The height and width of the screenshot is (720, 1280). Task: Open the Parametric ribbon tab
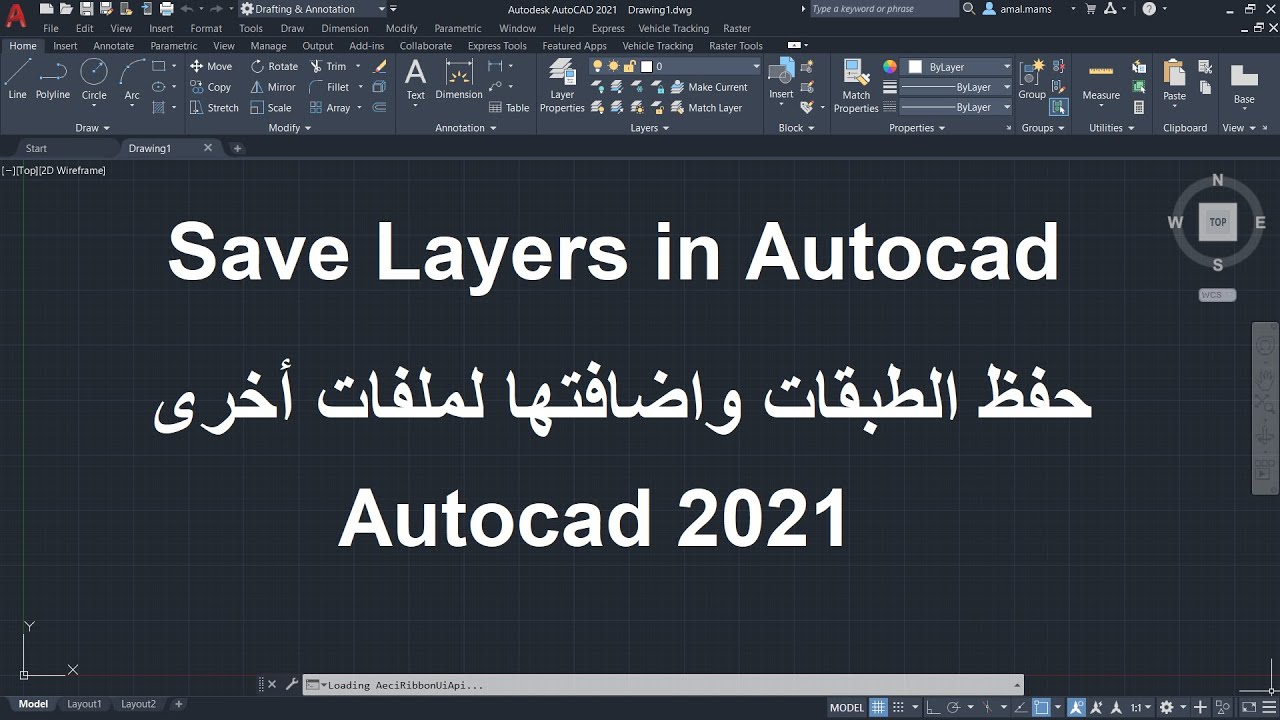pos(174,46)
